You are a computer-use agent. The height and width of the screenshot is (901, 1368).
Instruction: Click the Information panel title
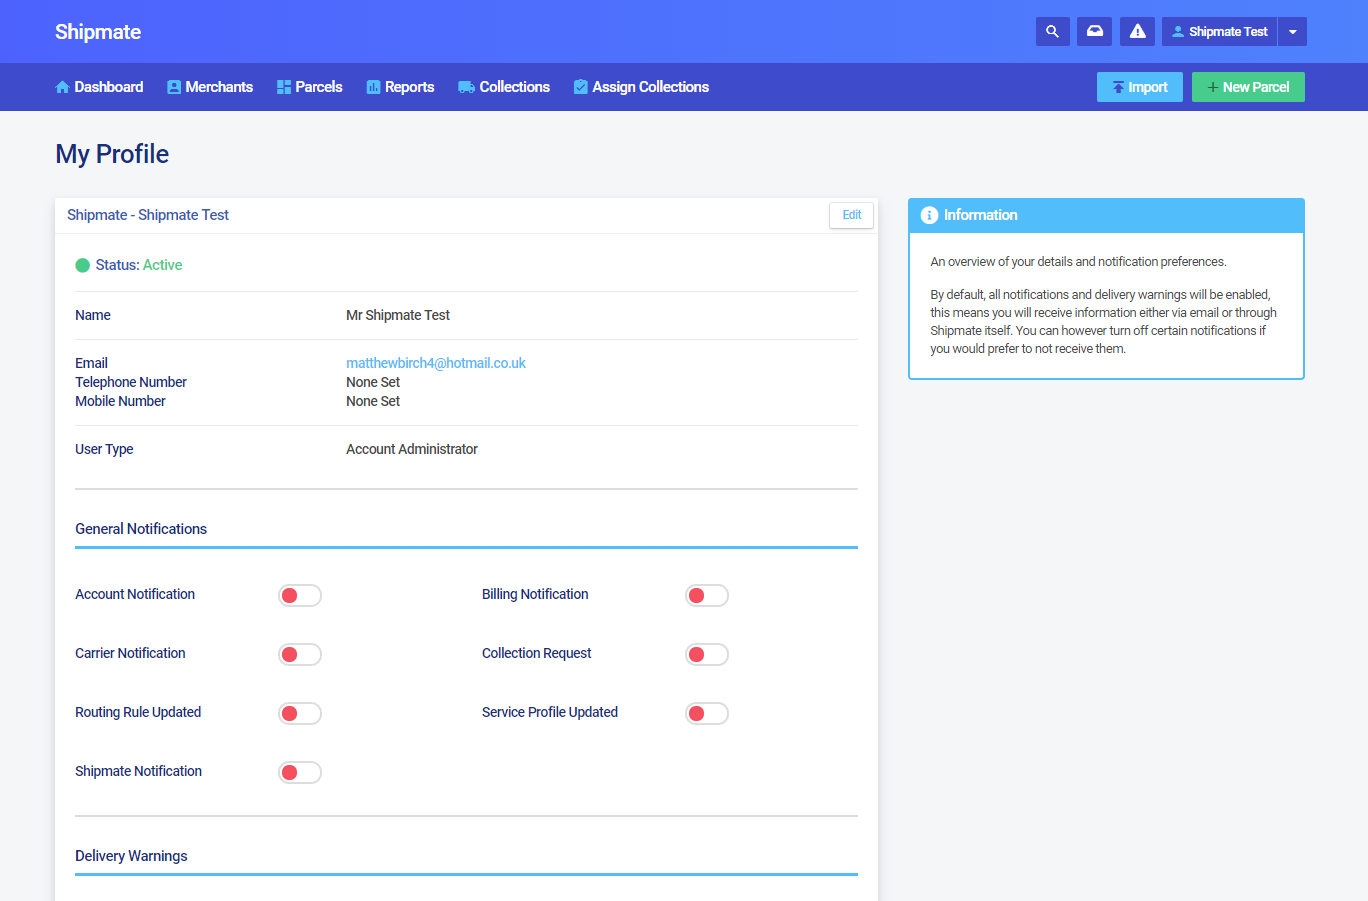point(981,215)
